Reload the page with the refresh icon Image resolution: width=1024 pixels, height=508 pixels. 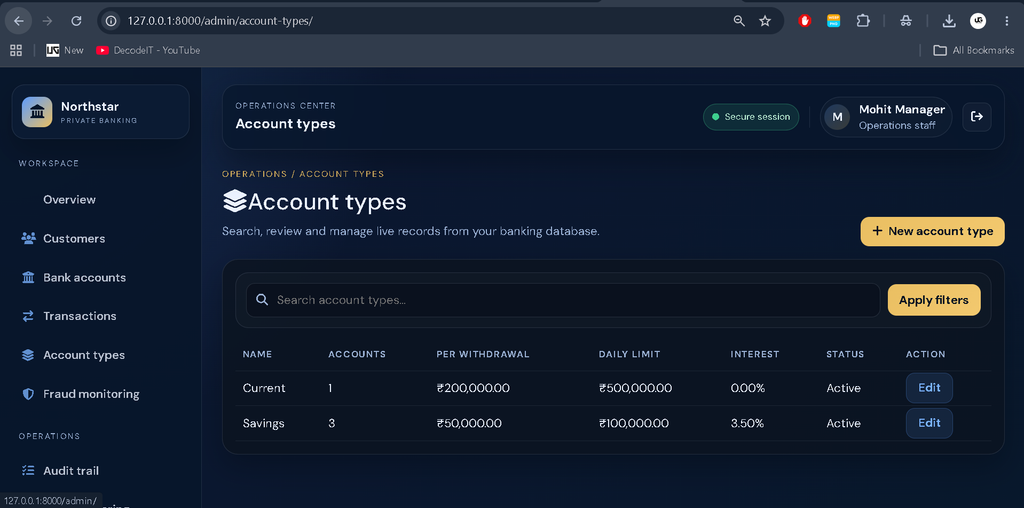76,21
